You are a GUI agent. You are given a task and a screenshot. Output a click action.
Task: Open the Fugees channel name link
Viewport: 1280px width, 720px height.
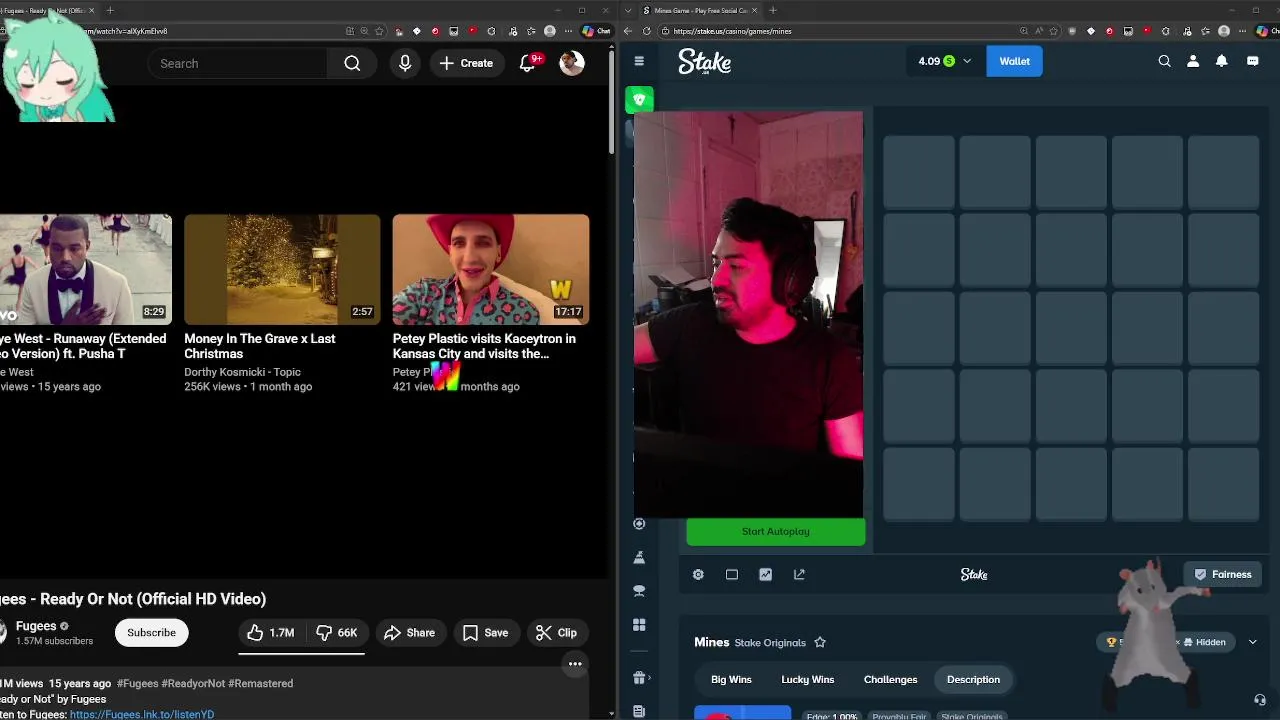point(36,626)
